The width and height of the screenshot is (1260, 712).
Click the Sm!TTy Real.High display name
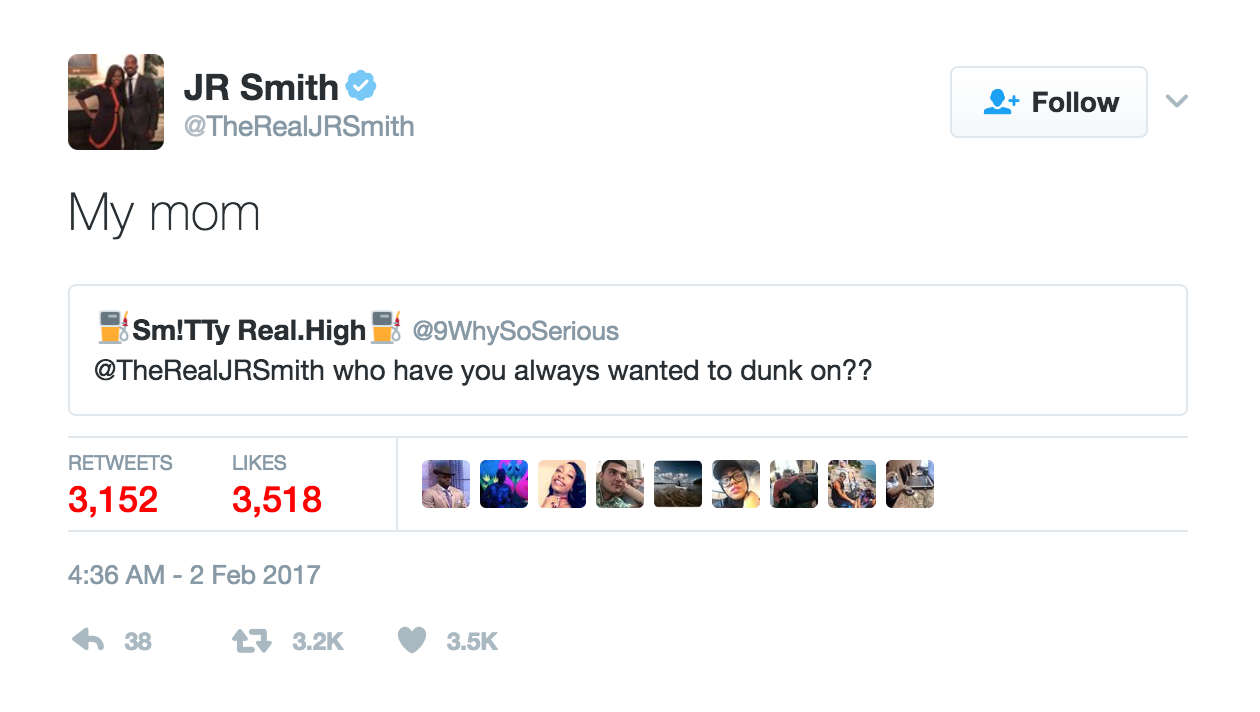(249, 330)
